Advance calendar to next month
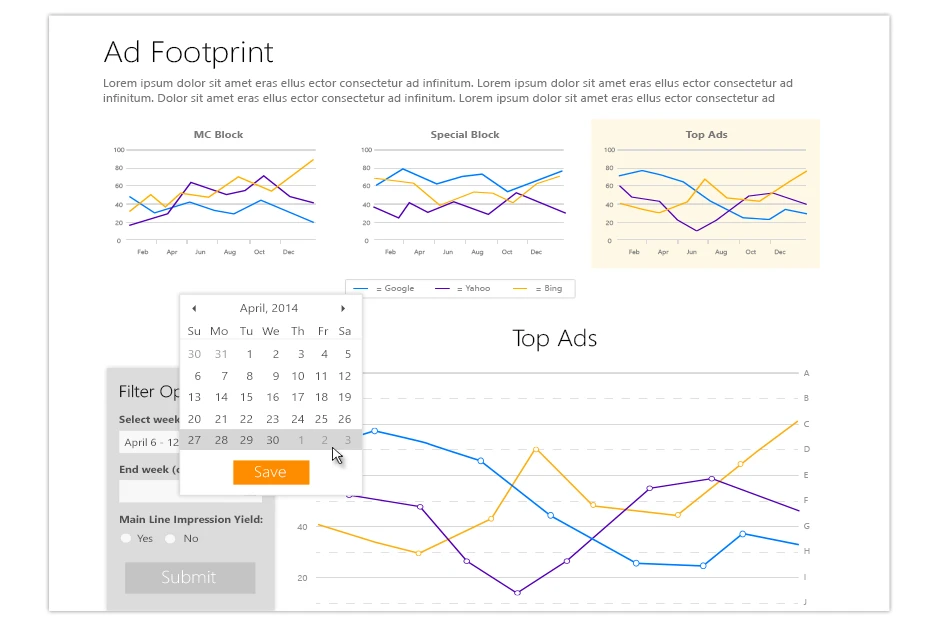The width and height of the screenshot is (939, 626). (x=343, y=309)
